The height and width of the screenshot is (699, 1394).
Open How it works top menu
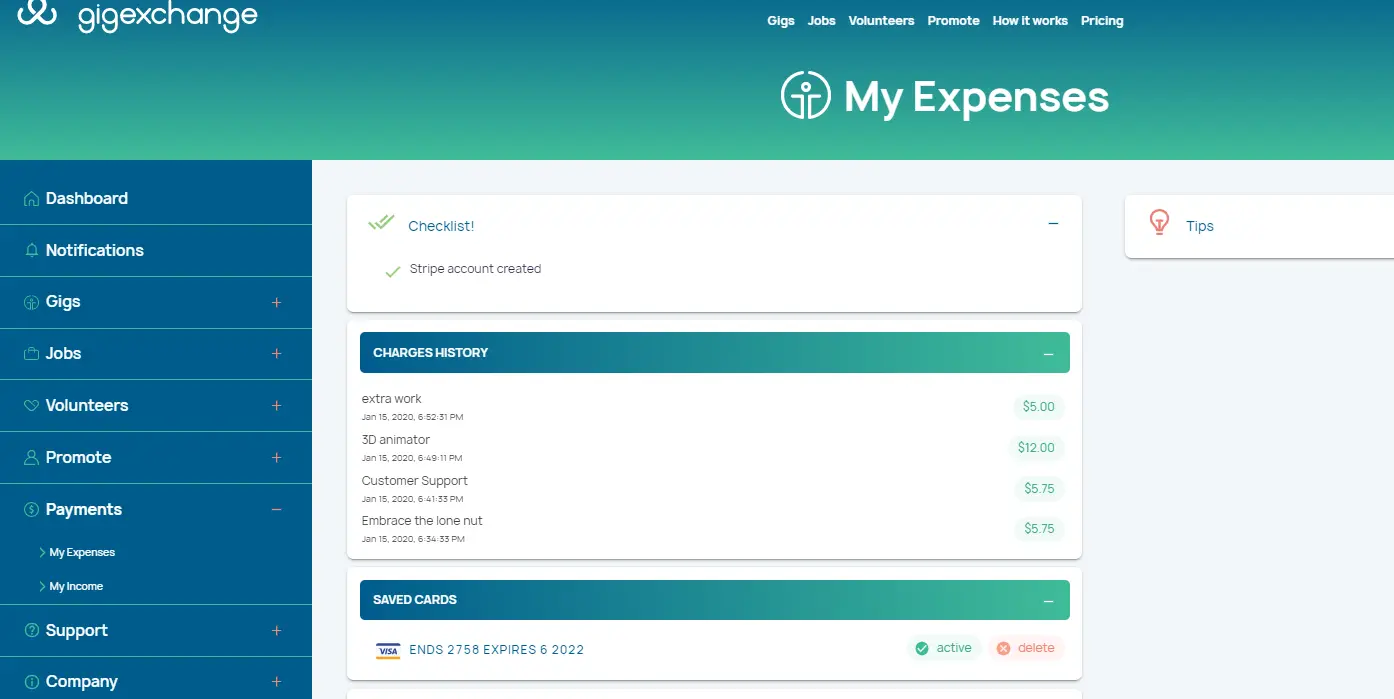pos(1029,21)
